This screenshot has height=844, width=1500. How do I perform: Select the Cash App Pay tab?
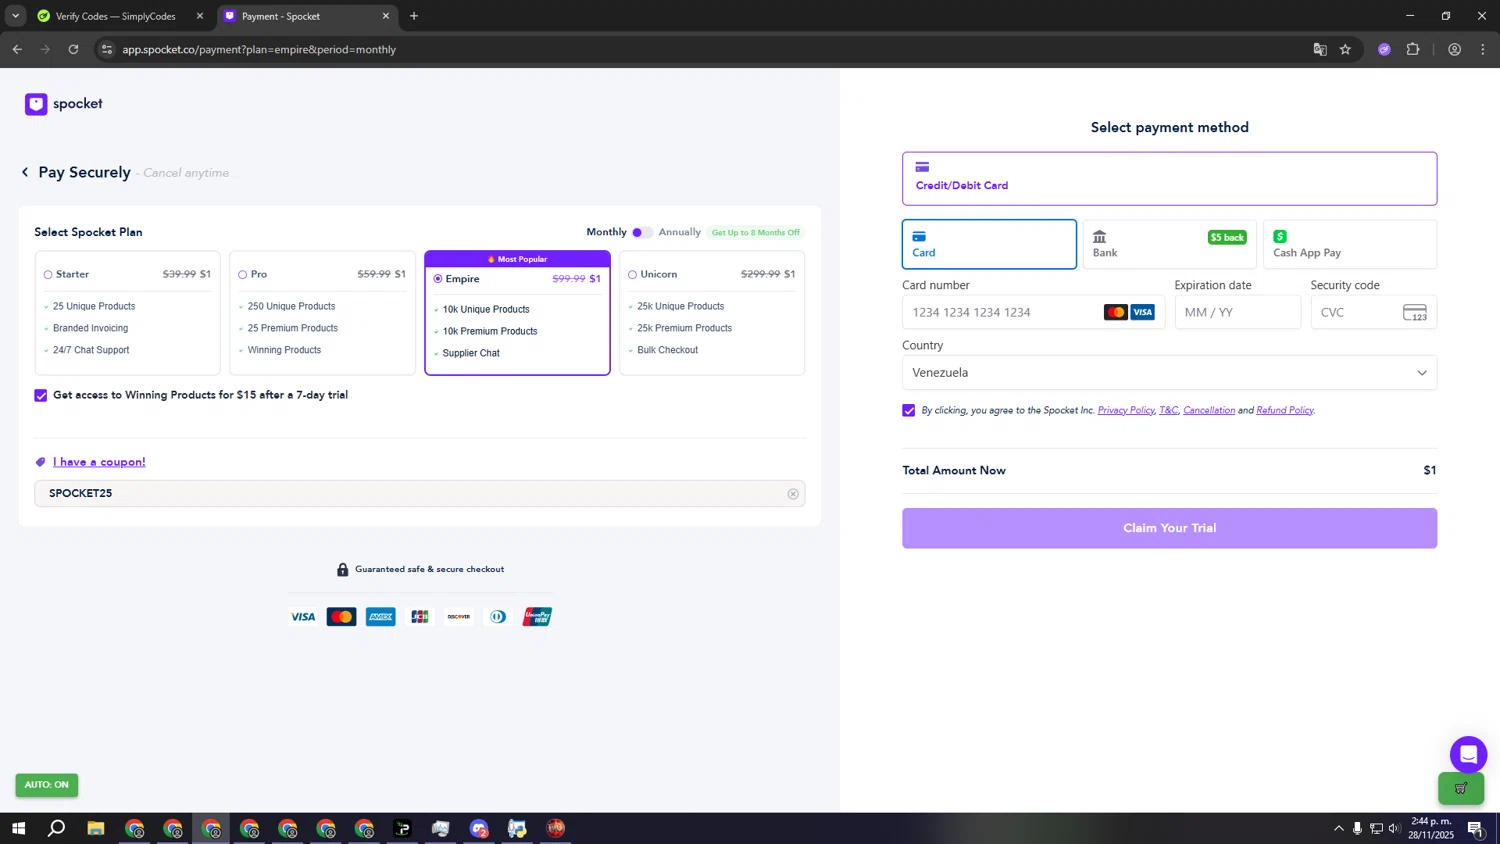pyautogui.click(x=1350, y=244)
